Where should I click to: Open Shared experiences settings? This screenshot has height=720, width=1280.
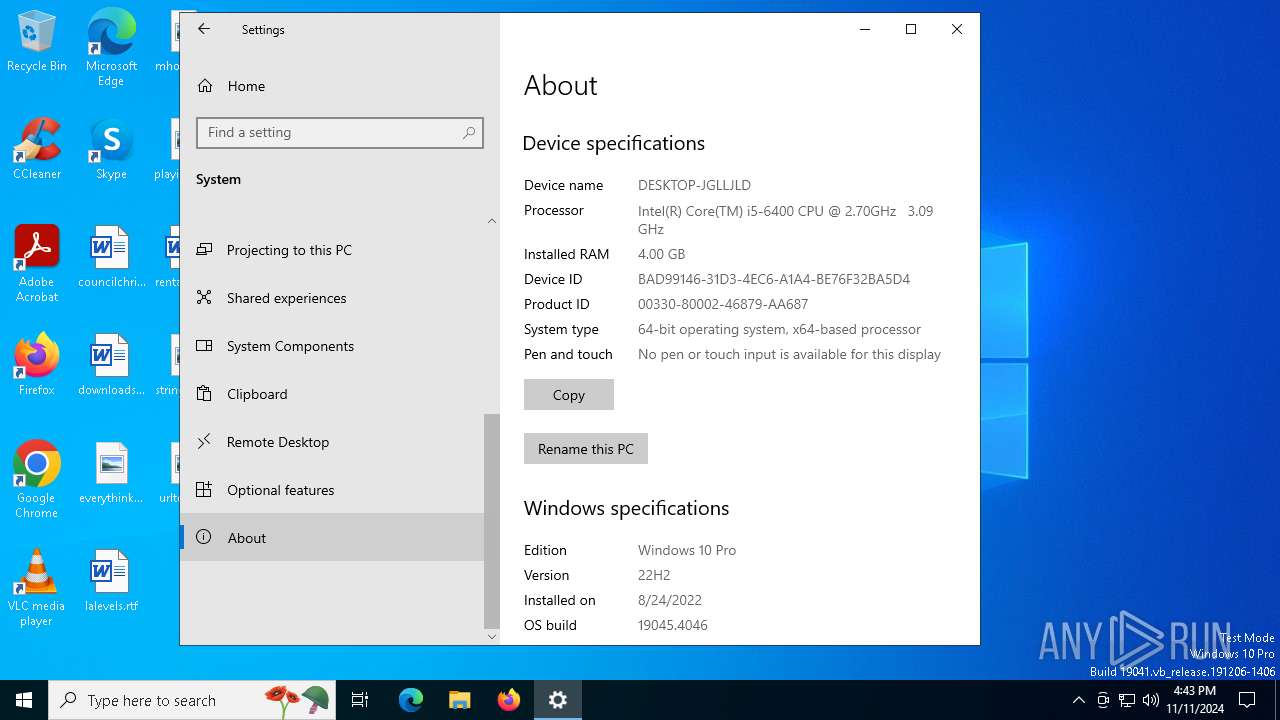[x=332, y=298]
